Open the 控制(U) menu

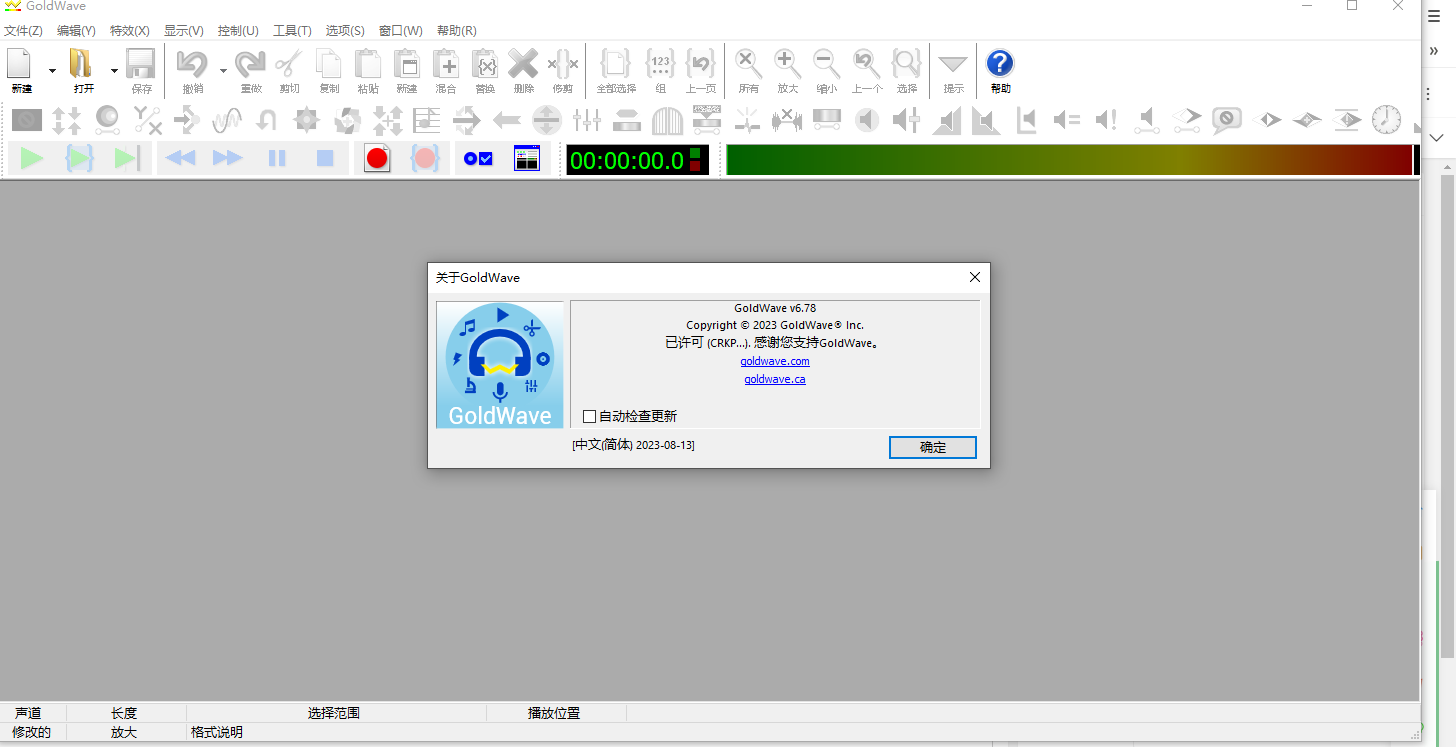pos(238,31)
